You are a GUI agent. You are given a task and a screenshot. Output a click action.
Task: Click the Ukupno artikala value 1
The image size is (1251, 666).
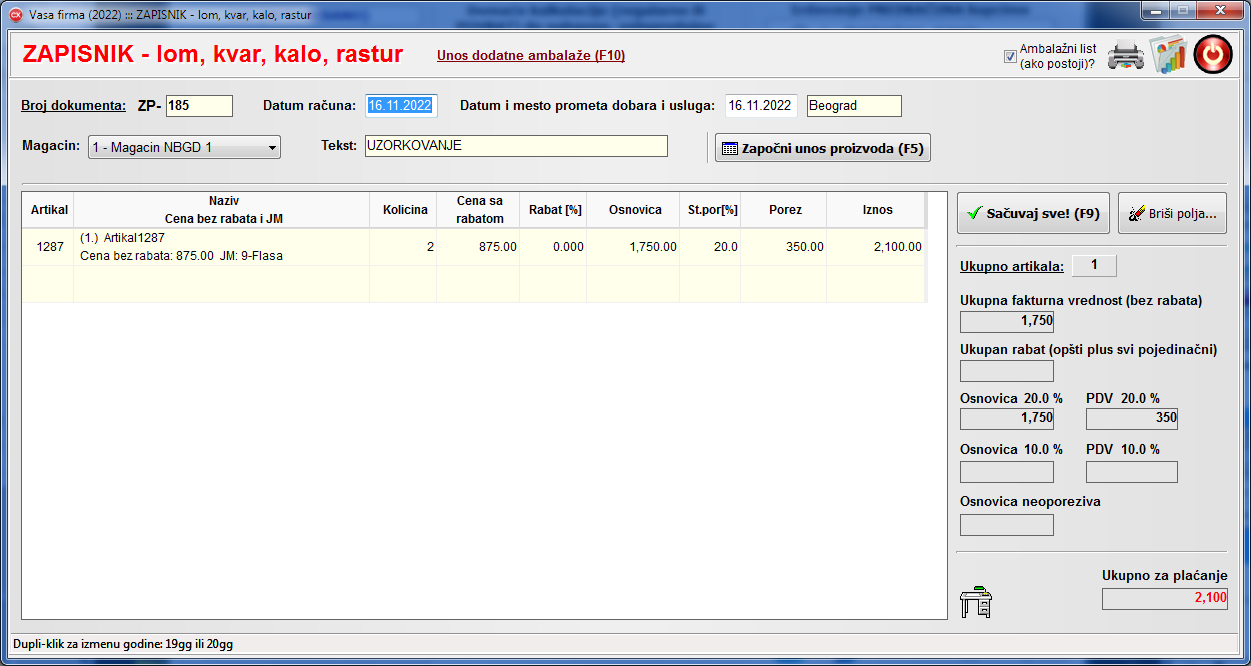pyautogui.click(x=1094, y=266)
